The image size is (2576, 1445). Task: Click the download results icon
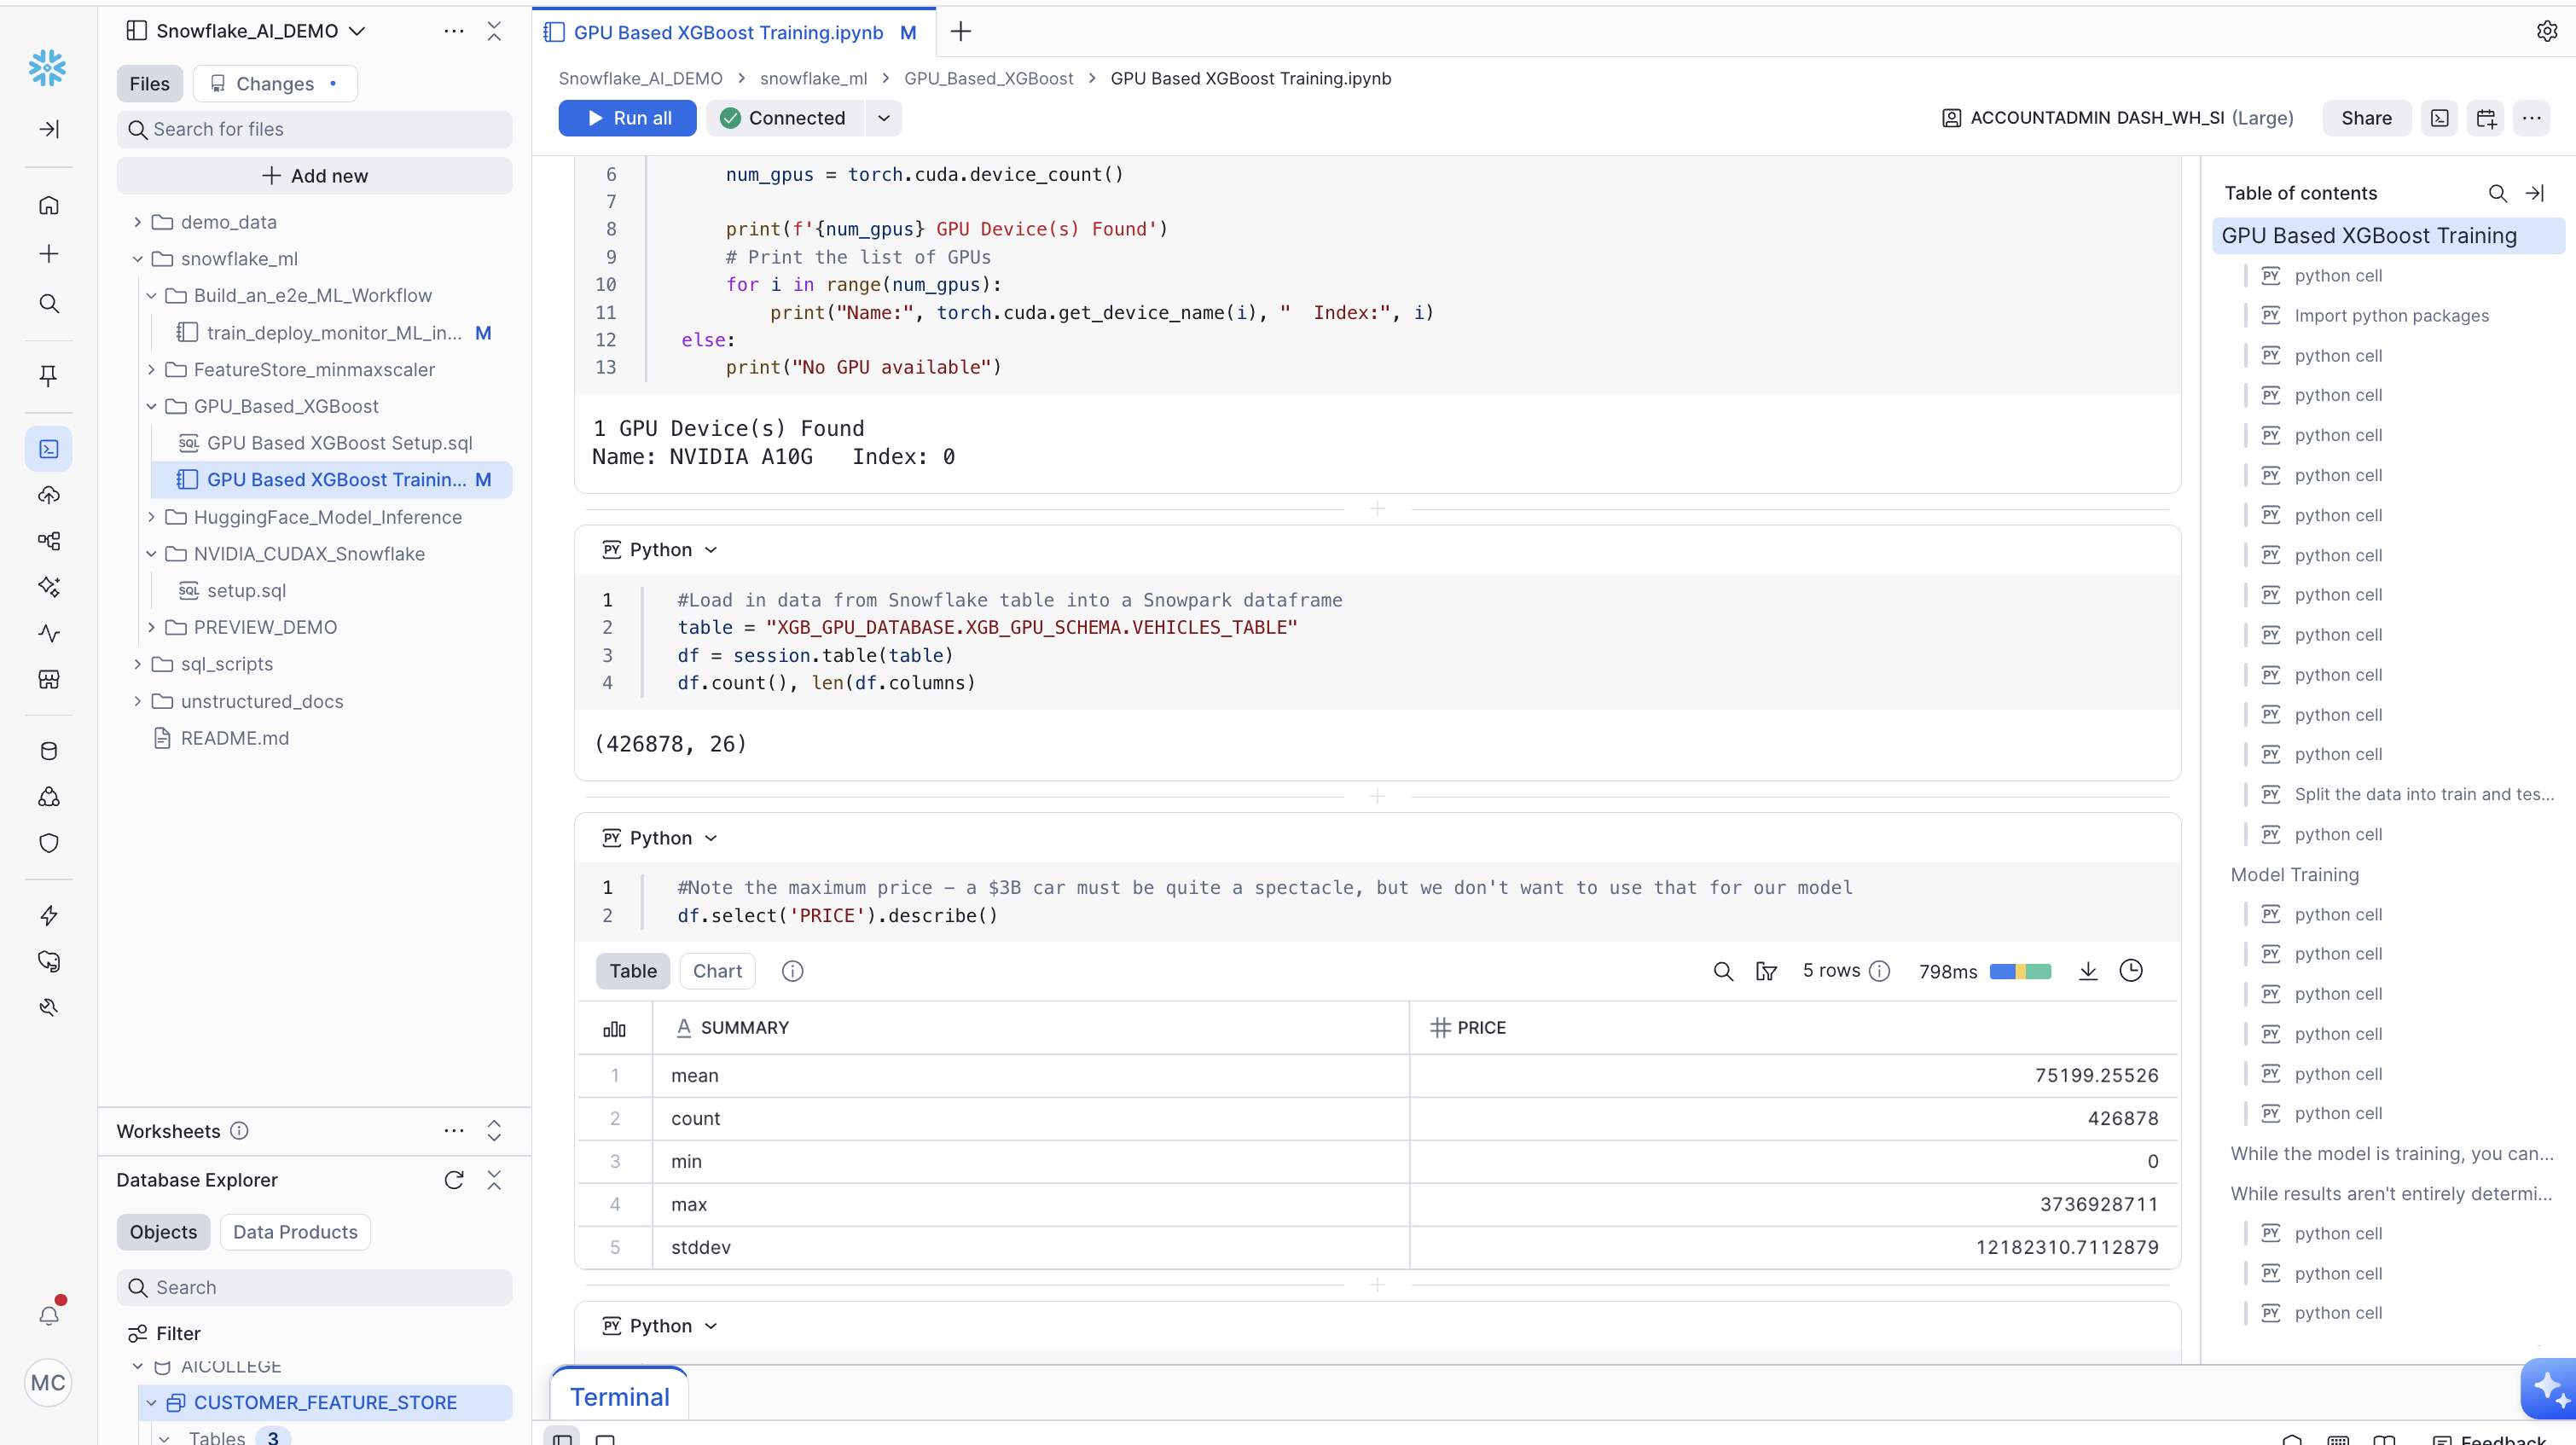2087,971
